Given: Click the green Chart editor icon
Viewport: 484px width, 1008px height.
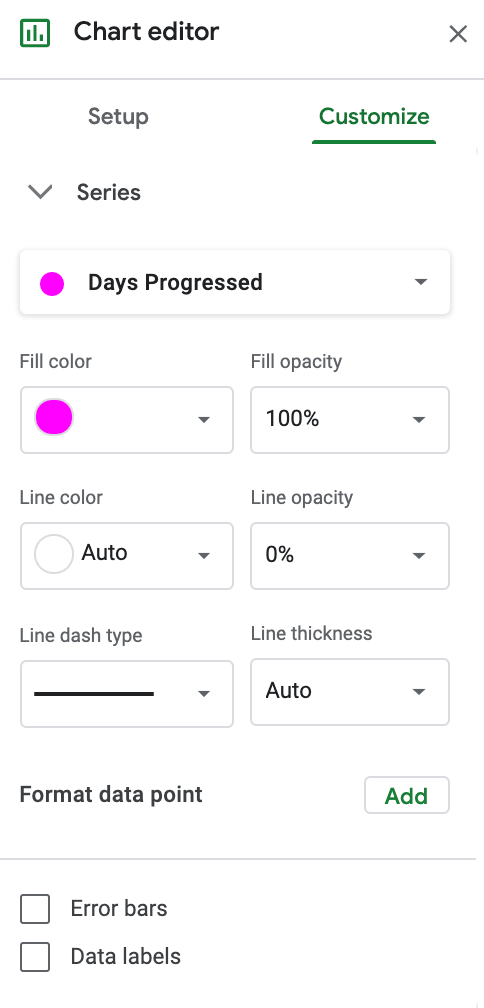Looking at the screenshot, I should tap(35, 32).
